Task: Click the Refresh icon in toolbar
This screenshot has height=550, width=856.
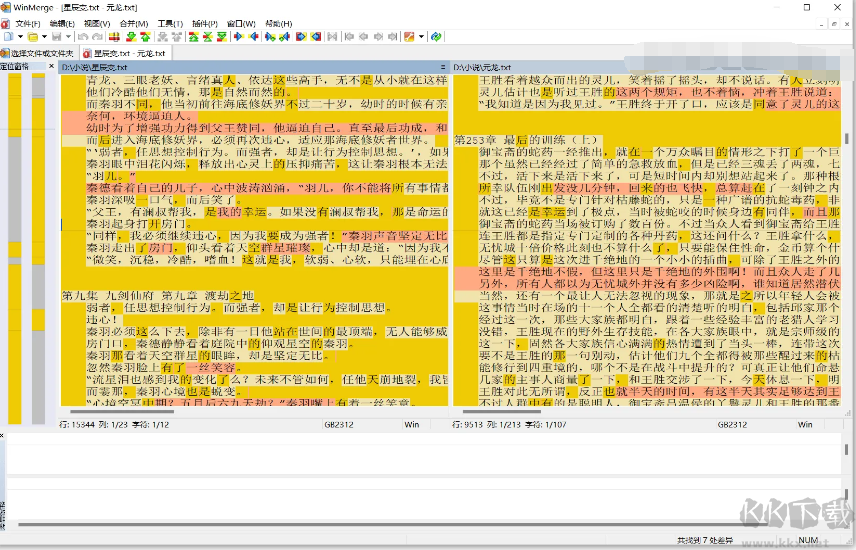Action: click(436, 37)
